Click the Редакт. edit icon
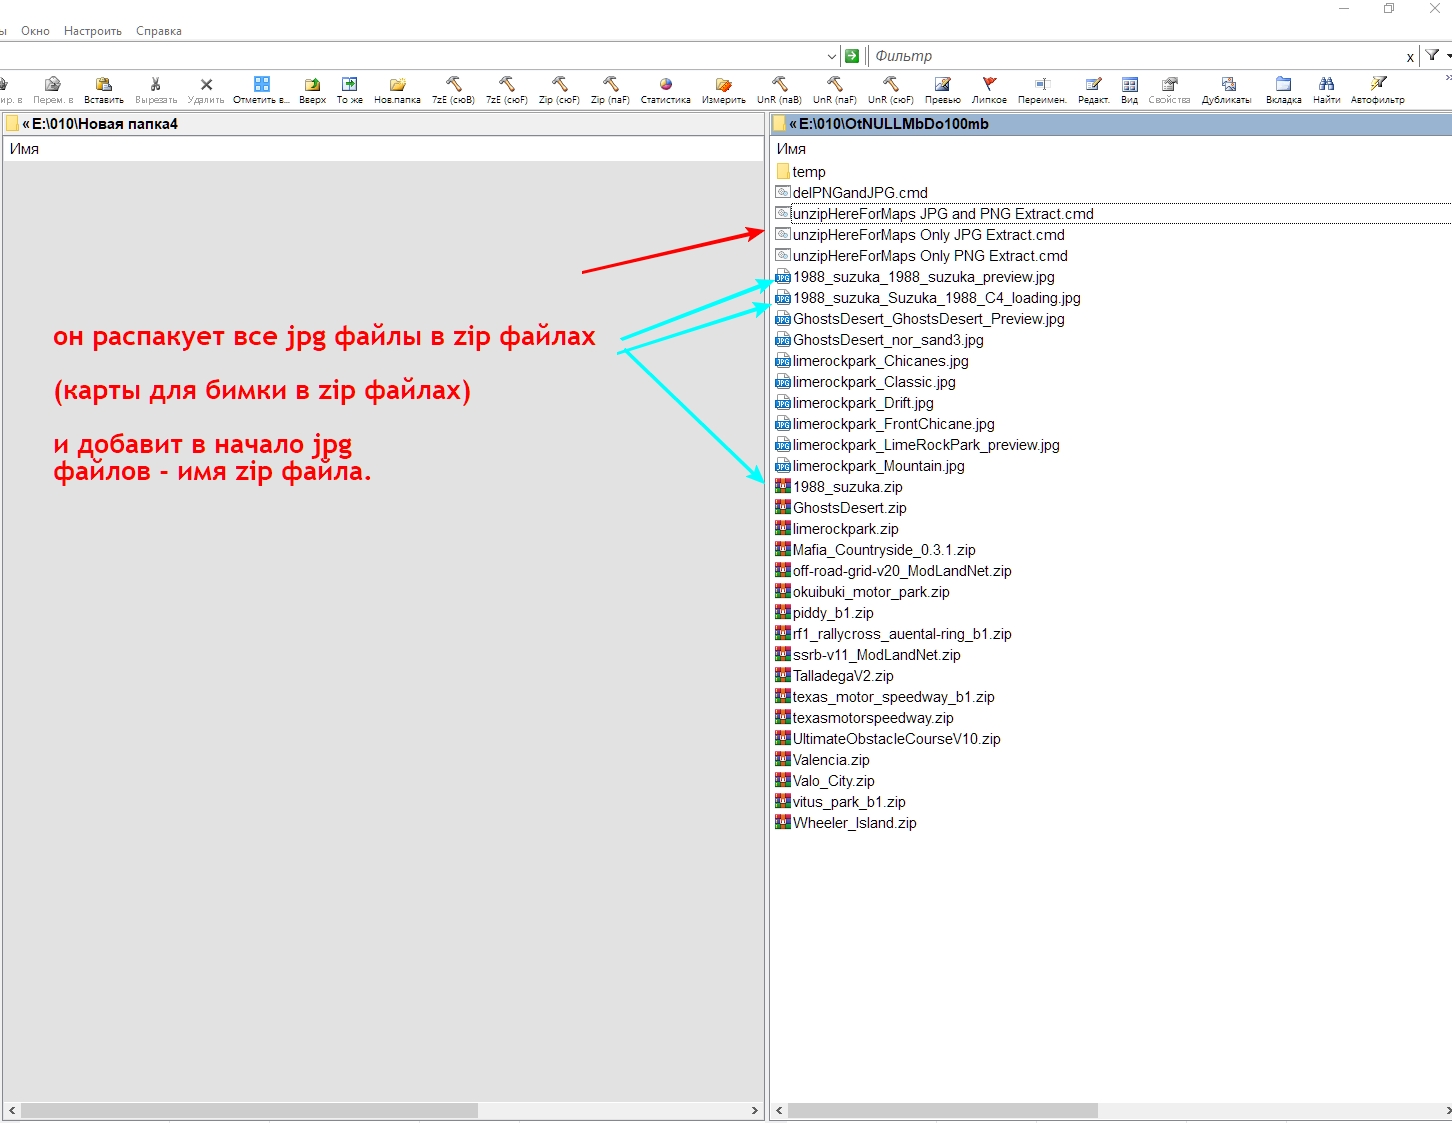 (1093, 84)
